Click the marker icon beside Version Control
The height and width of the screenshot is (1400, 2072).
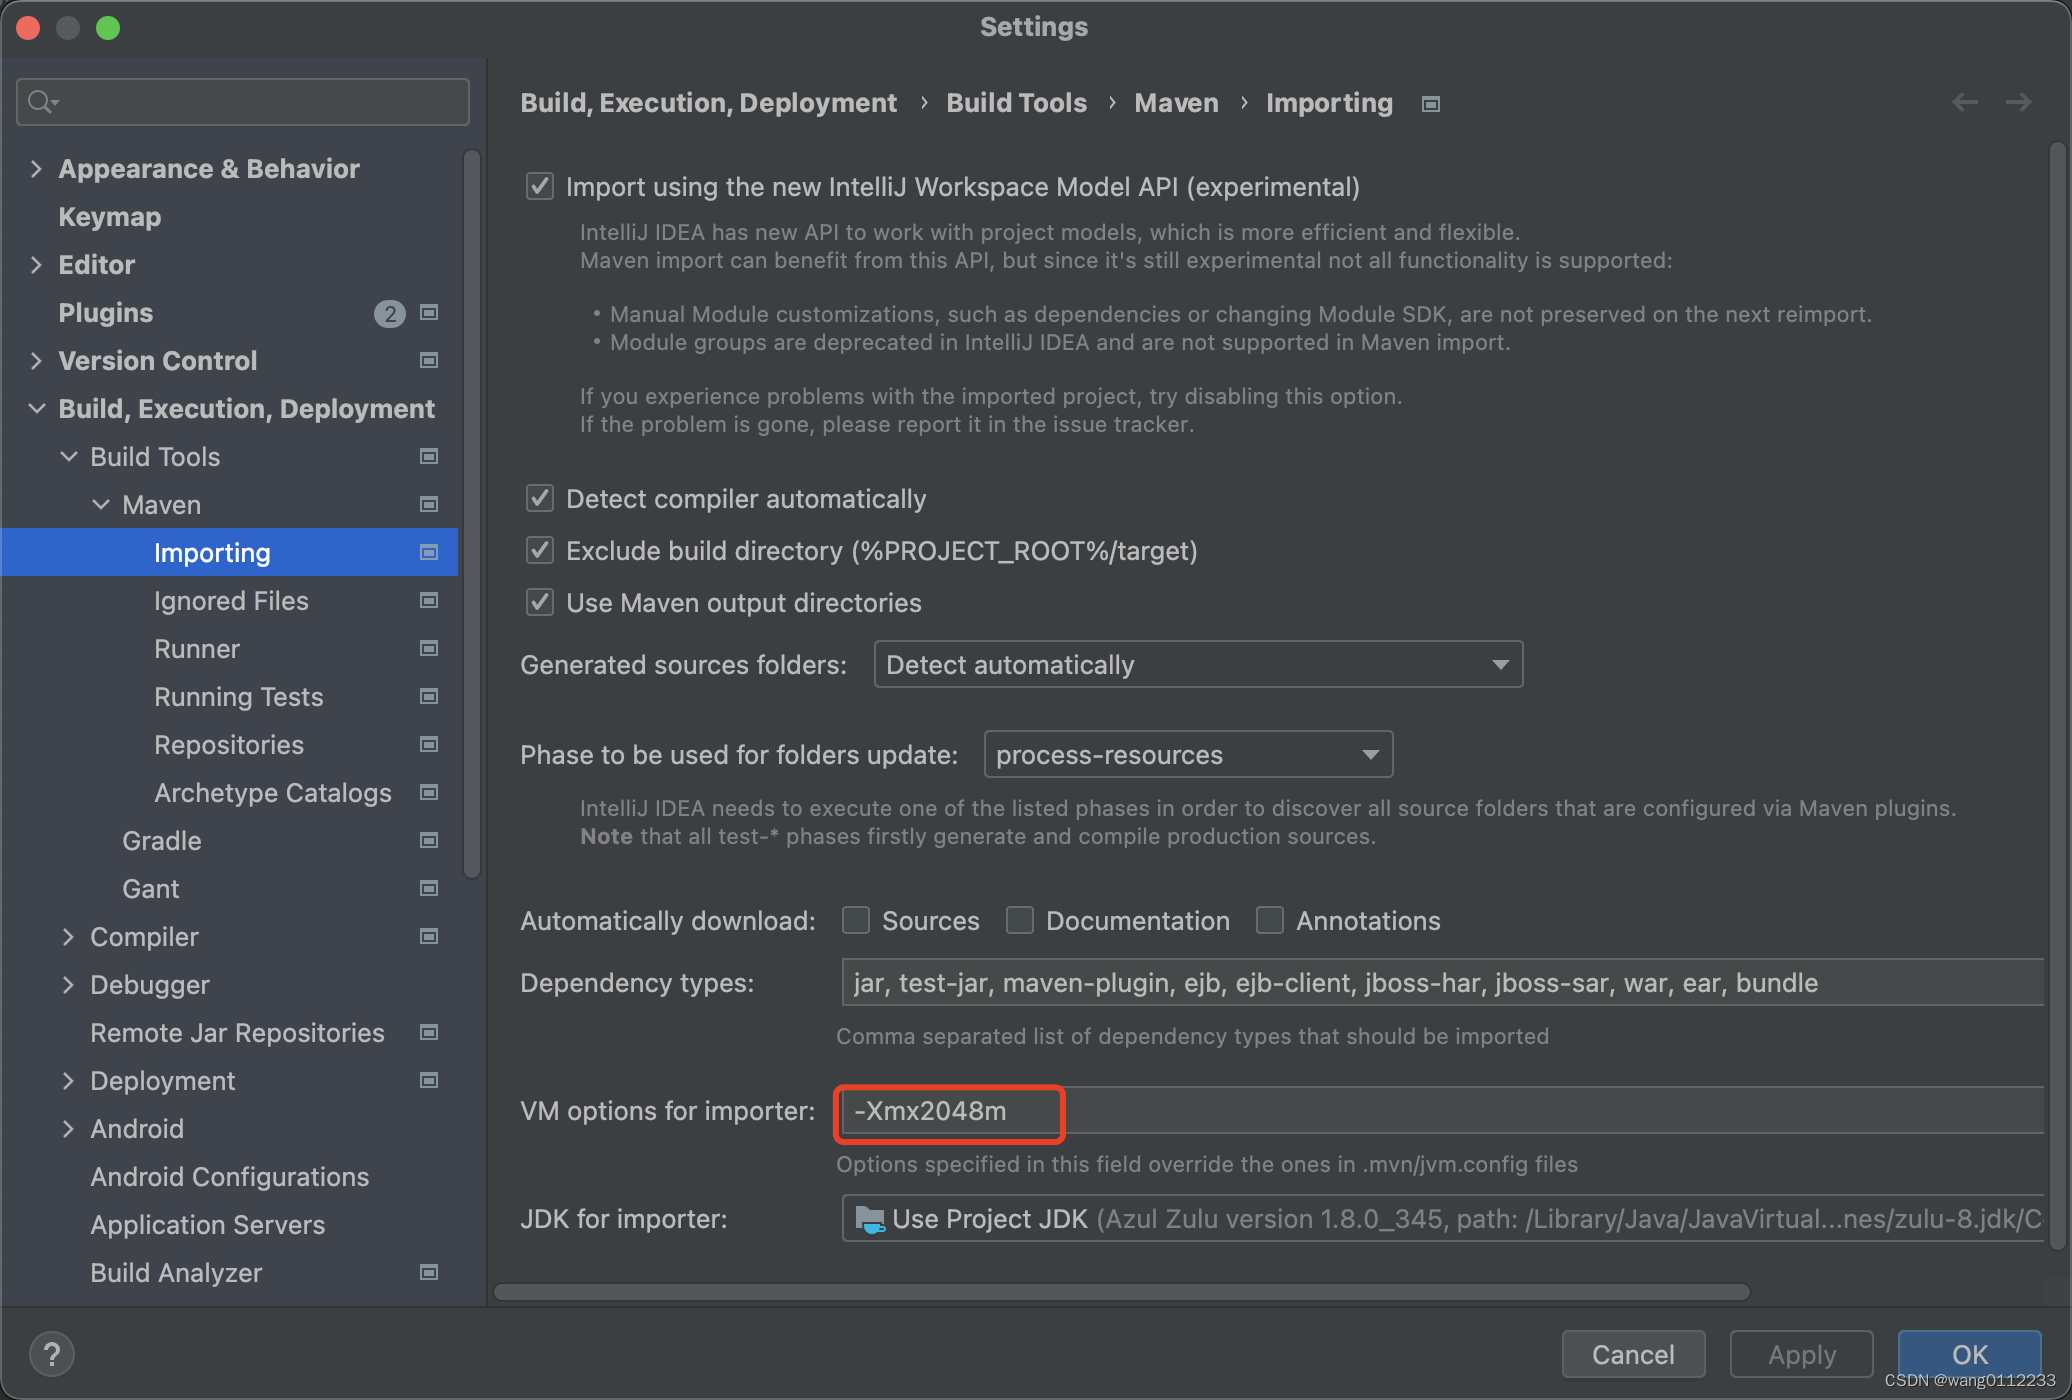tap(428, 360)
